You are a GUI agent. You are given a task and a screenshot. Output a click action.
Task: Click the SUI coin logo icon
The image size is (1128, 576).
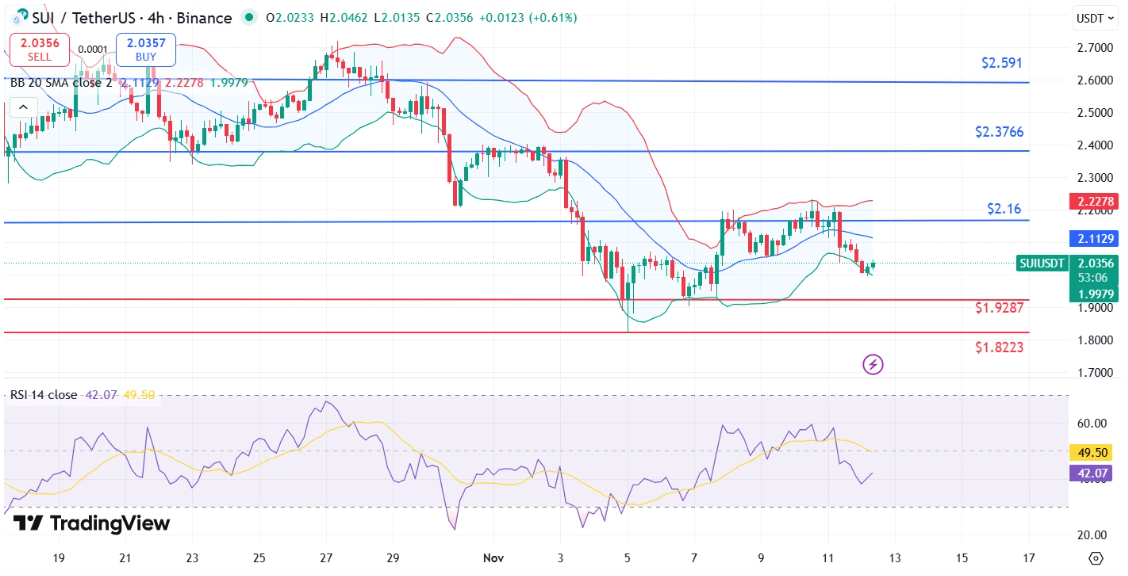click(x=19, y=18)
